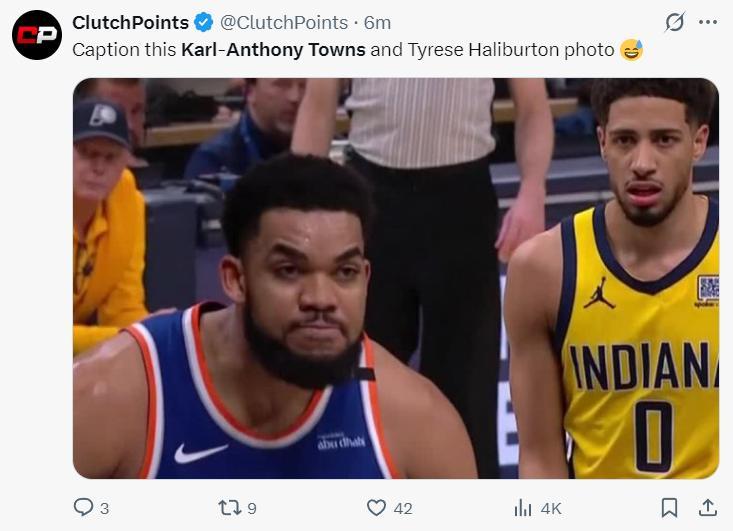This screenshot has width=733, height=531.
Task: Click the ClutchPoints display name
Action: click(x=130, y=22)
